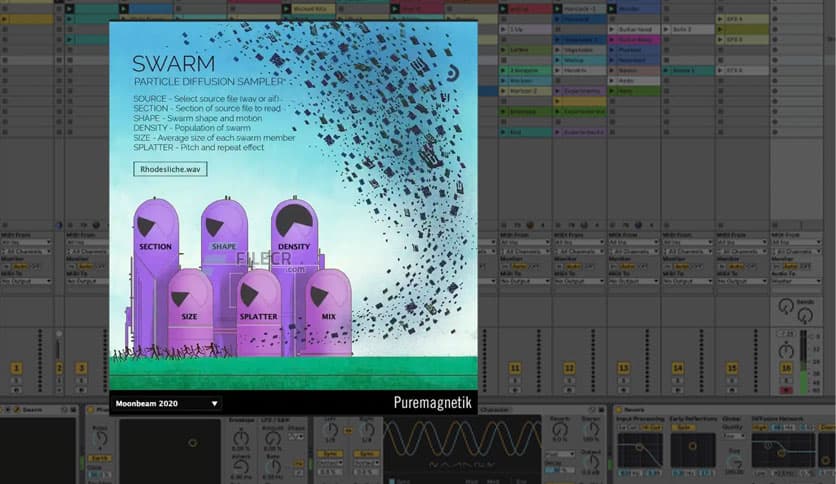Toggle track 16 activator button
Image resolution: width=836 pixels, height=484 pixels.
pos(786,368)
